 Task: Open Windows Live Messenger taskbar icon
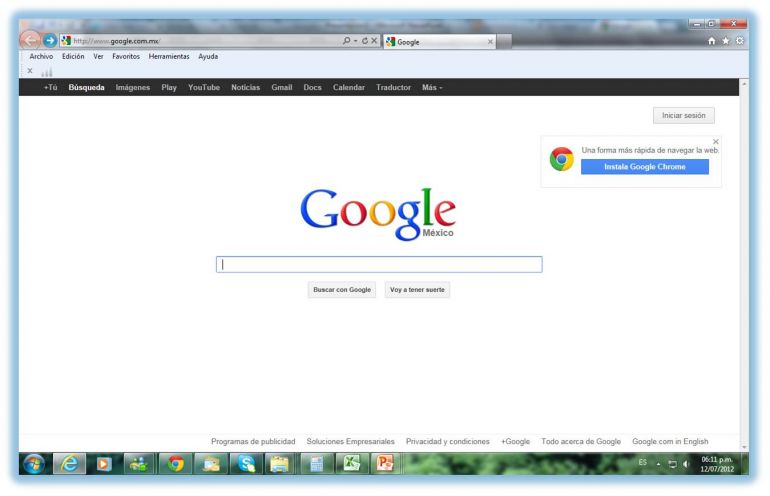(x=139, y=464)
